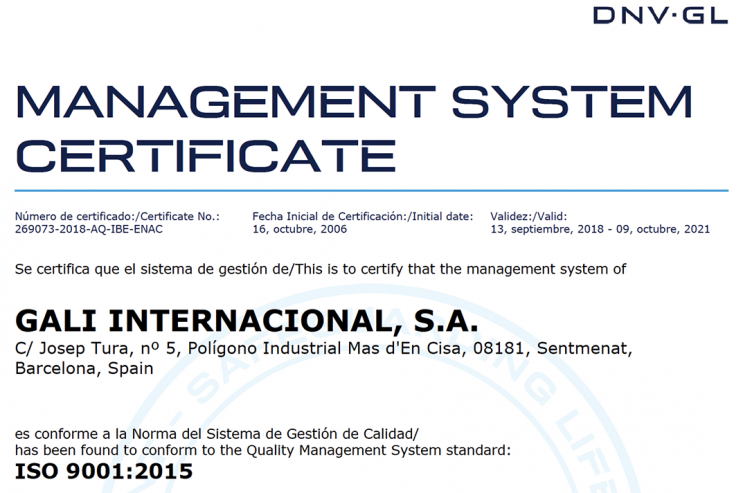Click the DNV·GL logo
Viewport: 743px width, 493px height.
tap(658, 15)
